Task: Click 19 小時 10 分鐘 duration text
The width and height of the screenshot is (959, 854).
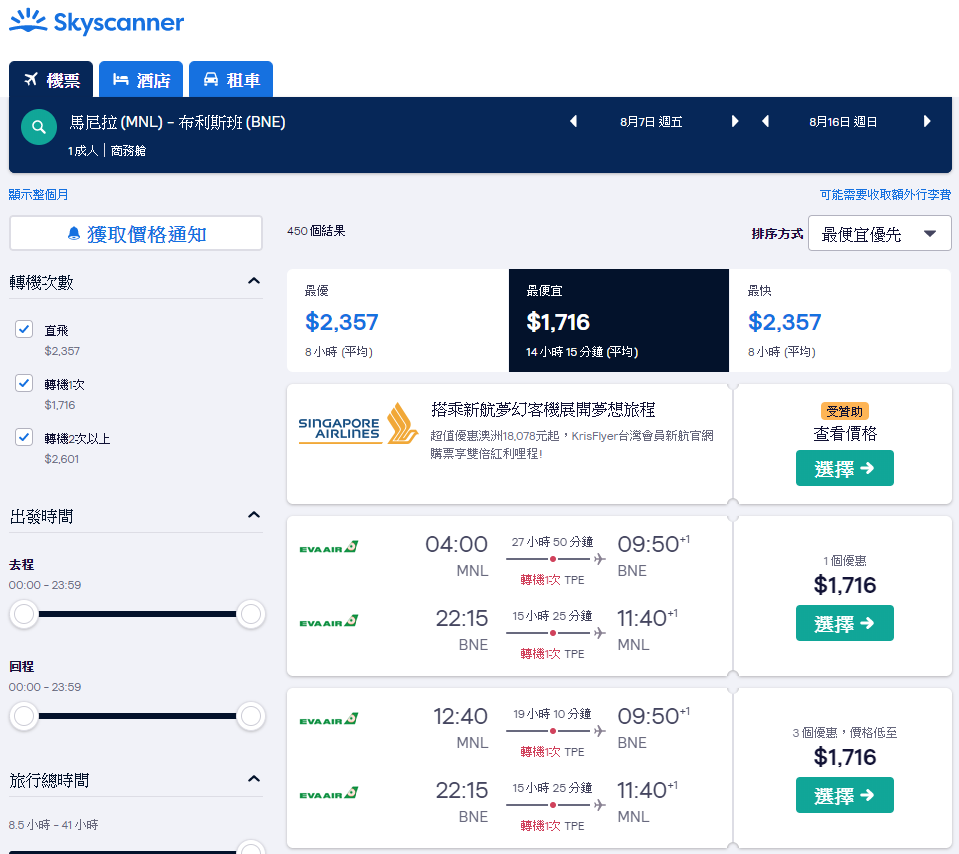Action: tap(552, 714)
